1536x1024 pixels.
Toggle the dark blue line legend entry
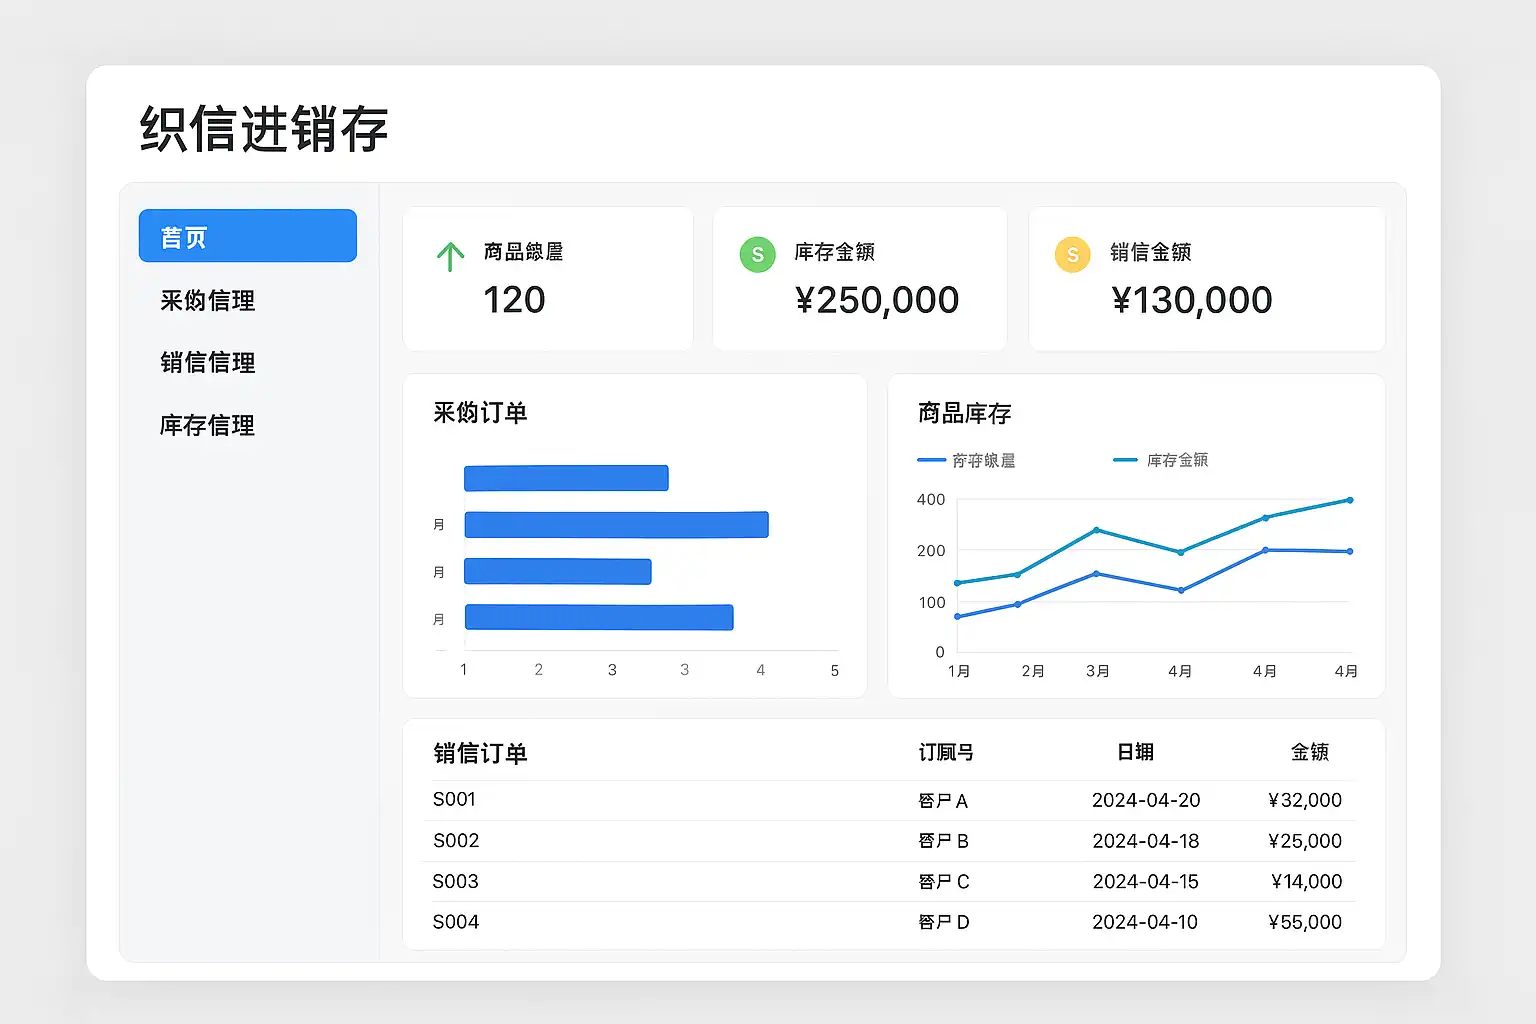tap(966, 460)
